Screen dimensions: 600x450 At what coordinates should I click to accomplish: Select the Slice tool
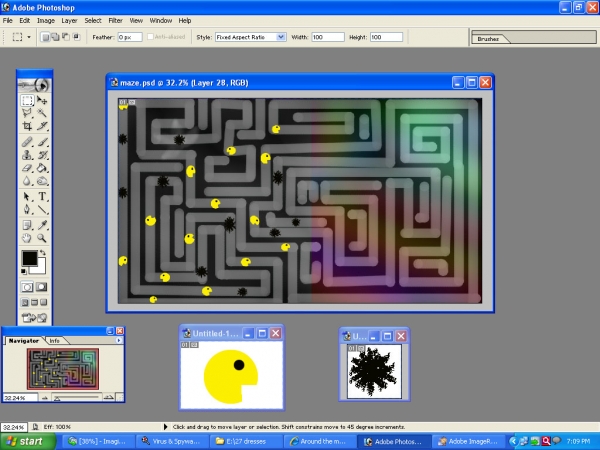(x=42, y=126)
